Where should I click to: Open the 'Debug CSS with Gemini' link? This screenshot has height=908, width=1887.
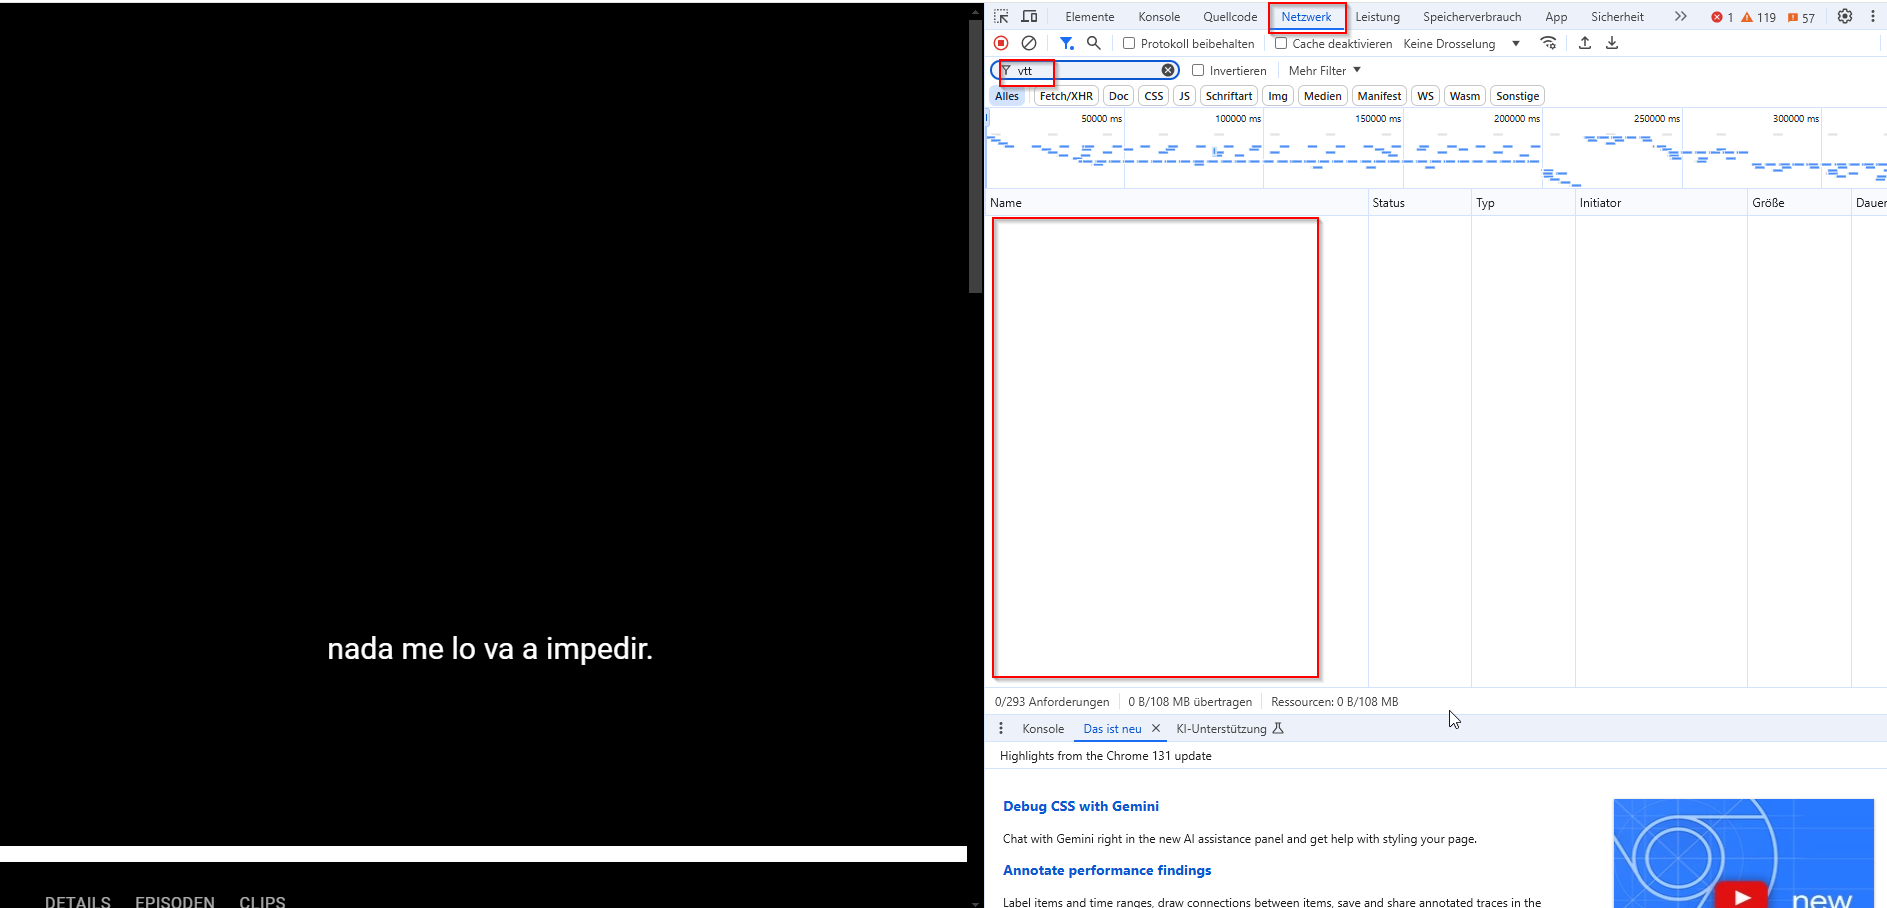click(x=1081, y=806)
